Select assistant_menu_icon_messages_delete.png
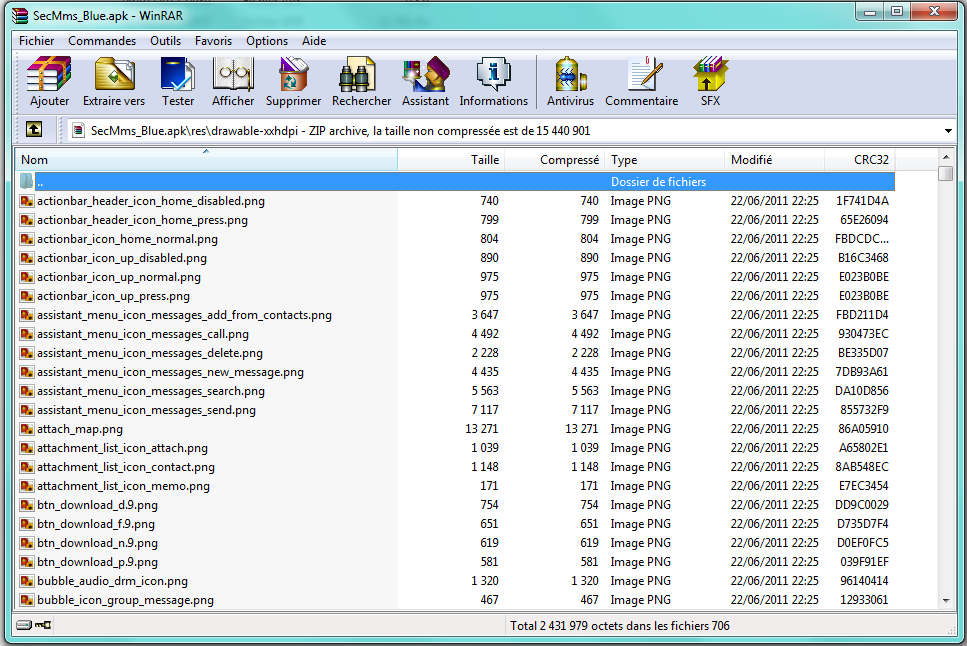Image resolution: width=967 pixels, height=646 pixels. (x=150, y=353)
